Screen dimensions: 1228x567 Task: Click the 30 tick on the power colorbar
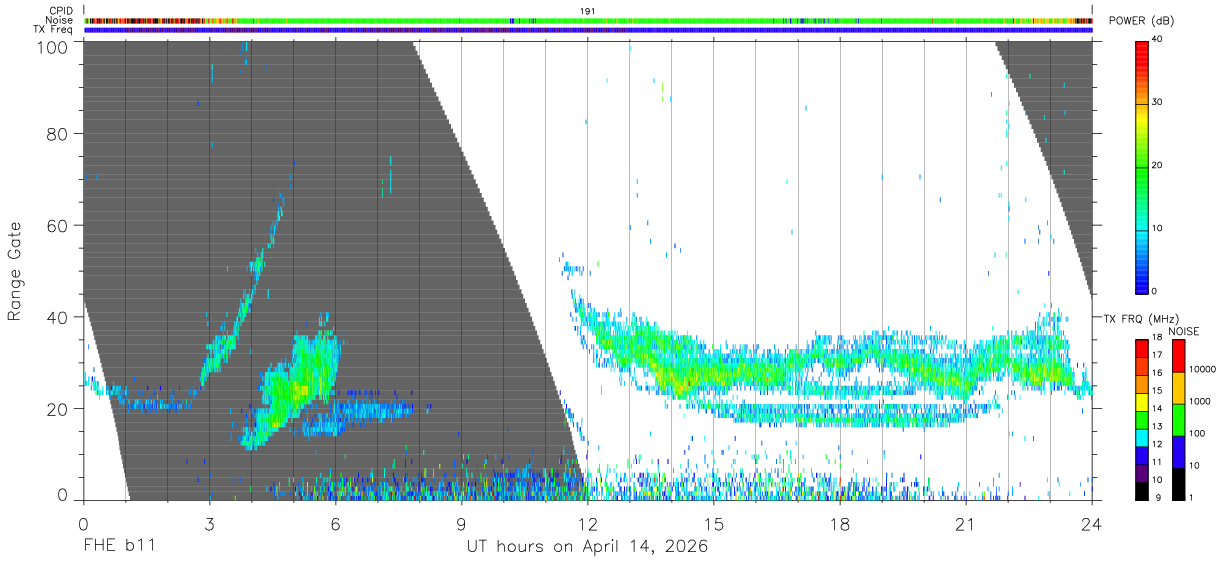(x=1158, y=103)
